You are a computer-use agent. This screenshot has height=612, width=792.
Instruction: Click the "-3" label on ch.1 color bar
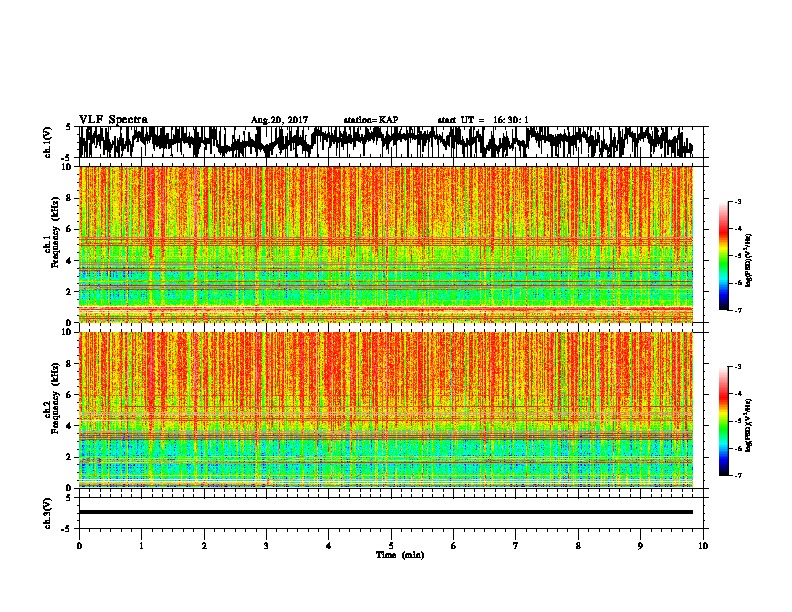[x=737, y=202]
